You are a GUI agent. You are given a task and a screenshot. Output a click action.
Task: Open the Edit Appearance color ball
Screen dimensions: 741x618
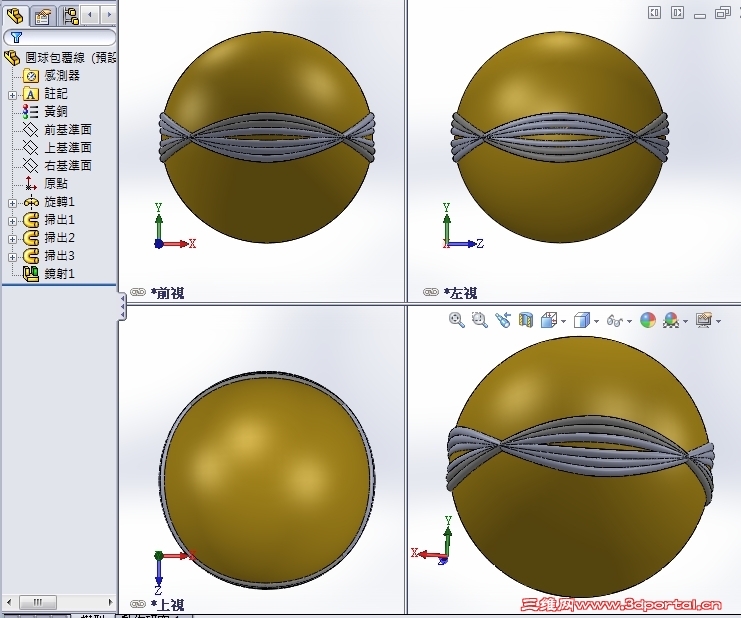pos(648,320)
